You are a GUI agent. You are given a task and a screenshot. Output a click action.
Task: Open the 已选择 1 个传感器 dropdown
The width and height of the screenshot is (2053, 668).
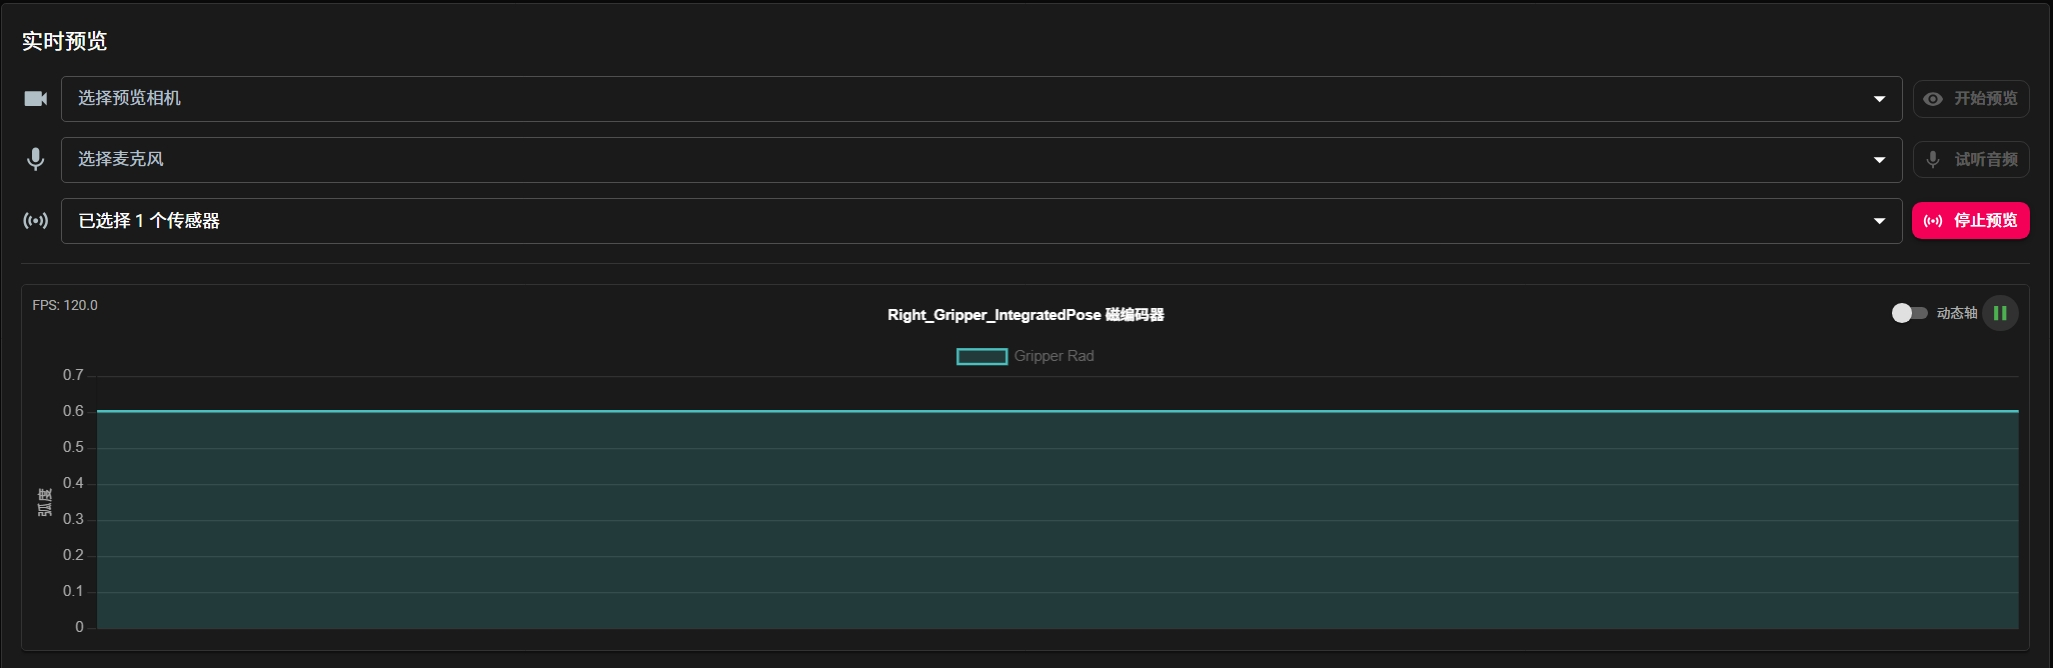981,221
